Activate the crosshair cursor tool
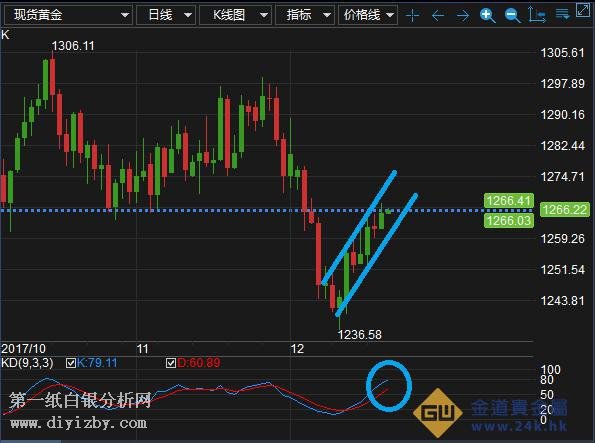This screenshot has width=595, height=443. point(412,16)
